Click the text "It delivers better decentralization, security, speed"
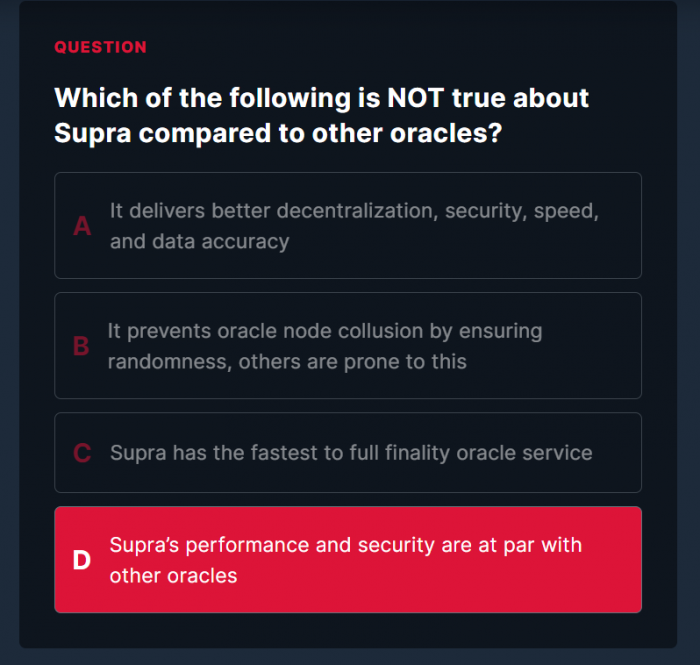Viewport: 700px width, 665px height. (x=354, y=211)
